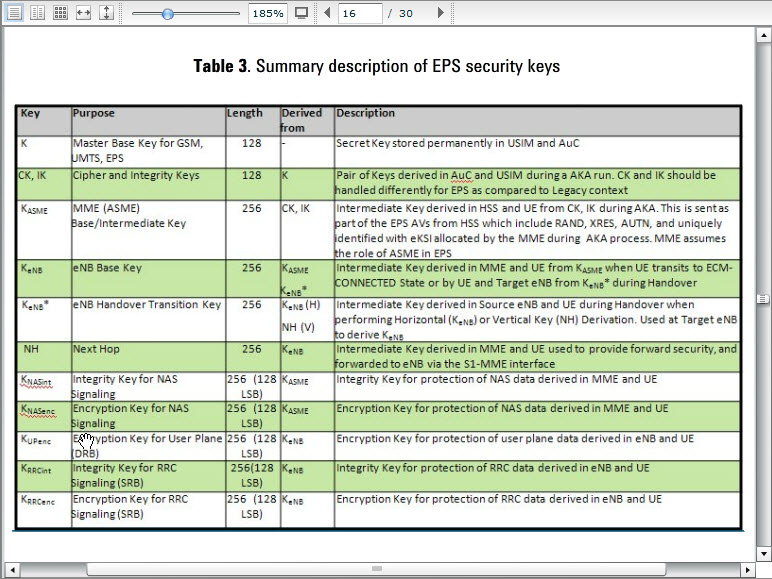Switch to two-page view mode
The width and height of the screenshot is (772, 579).
37,13
